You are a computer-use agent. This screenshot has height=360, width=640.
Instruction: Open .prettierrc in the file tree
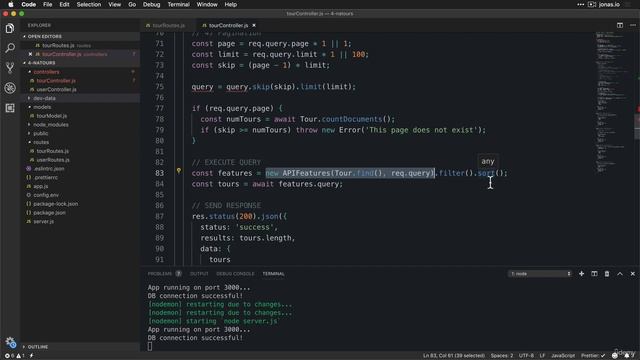click(46, 178)
